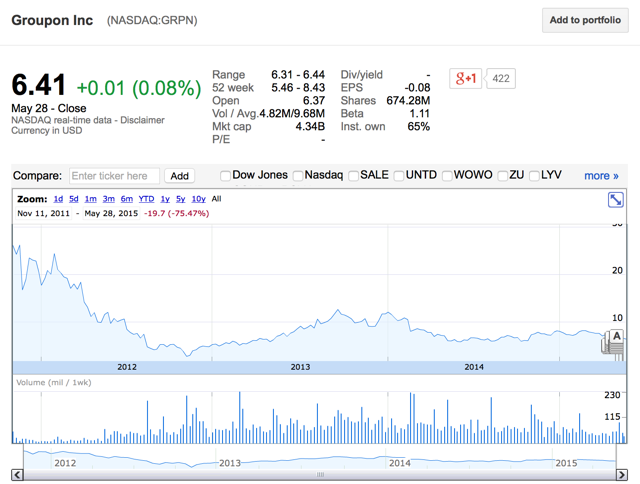Open the Disclaimer link

tap(142, 120)
